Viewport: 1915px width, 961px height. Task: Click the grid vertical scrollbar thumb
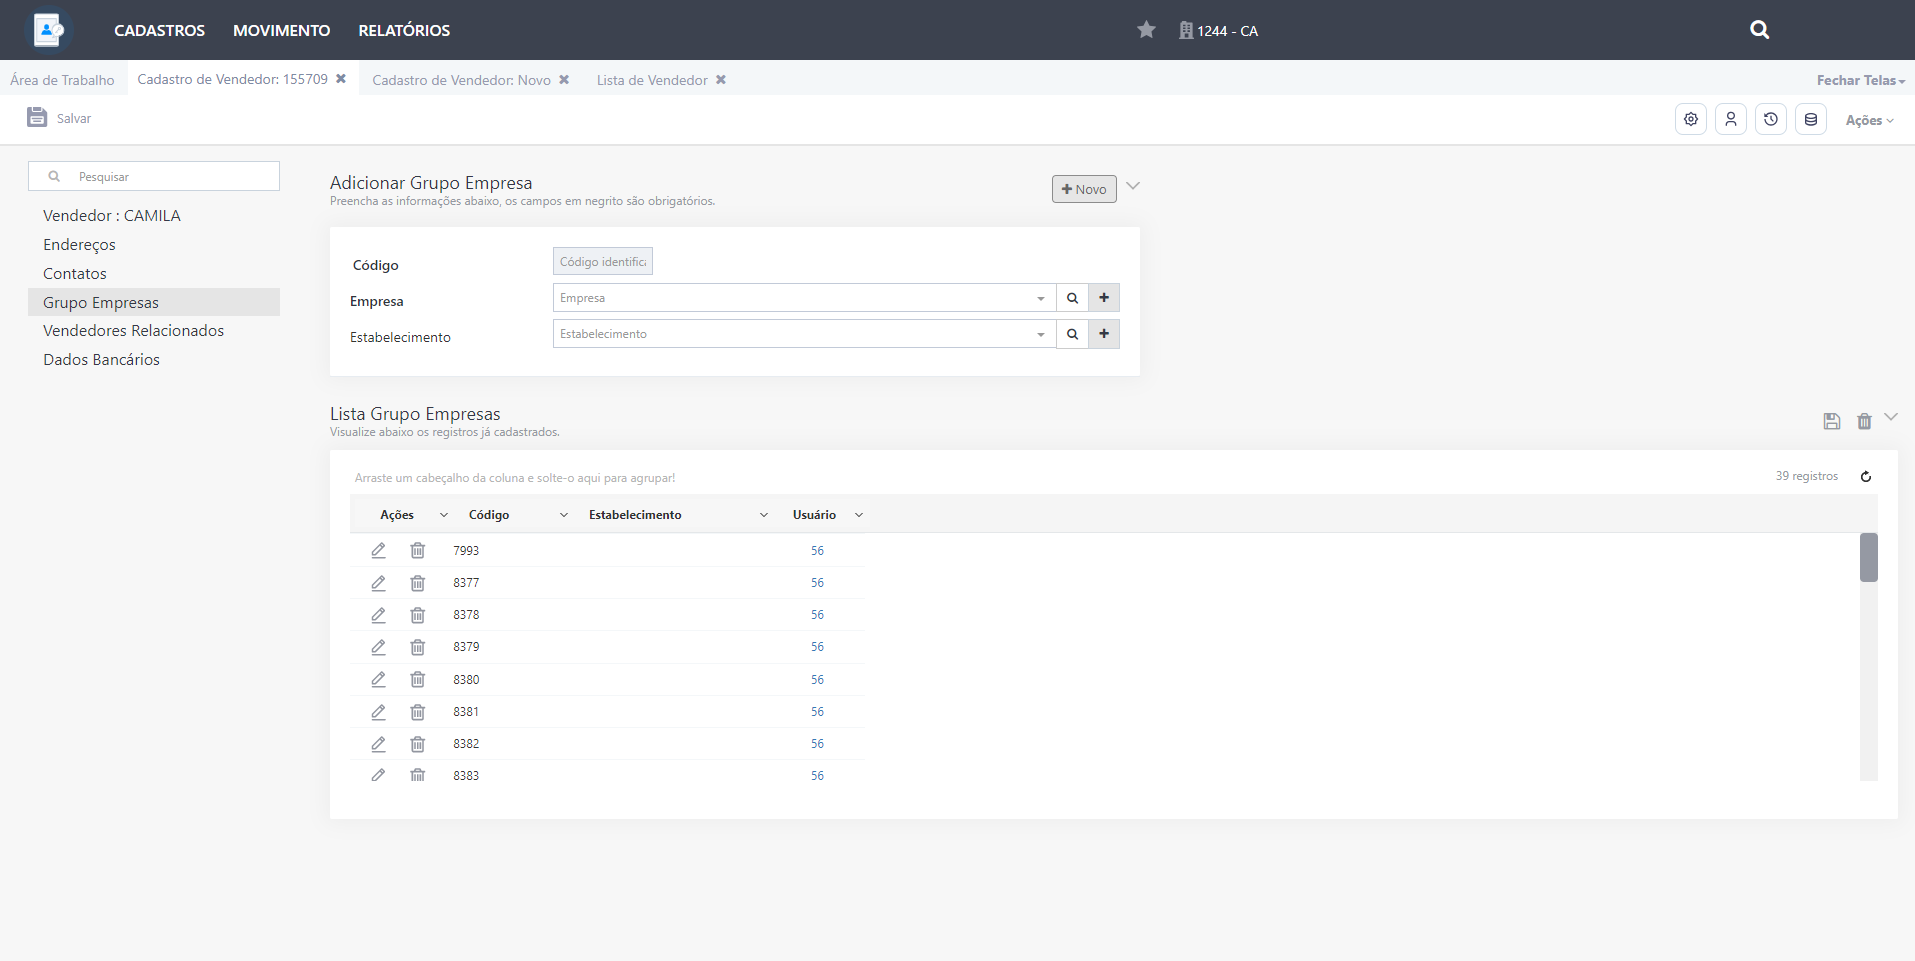coord(1868,557)
